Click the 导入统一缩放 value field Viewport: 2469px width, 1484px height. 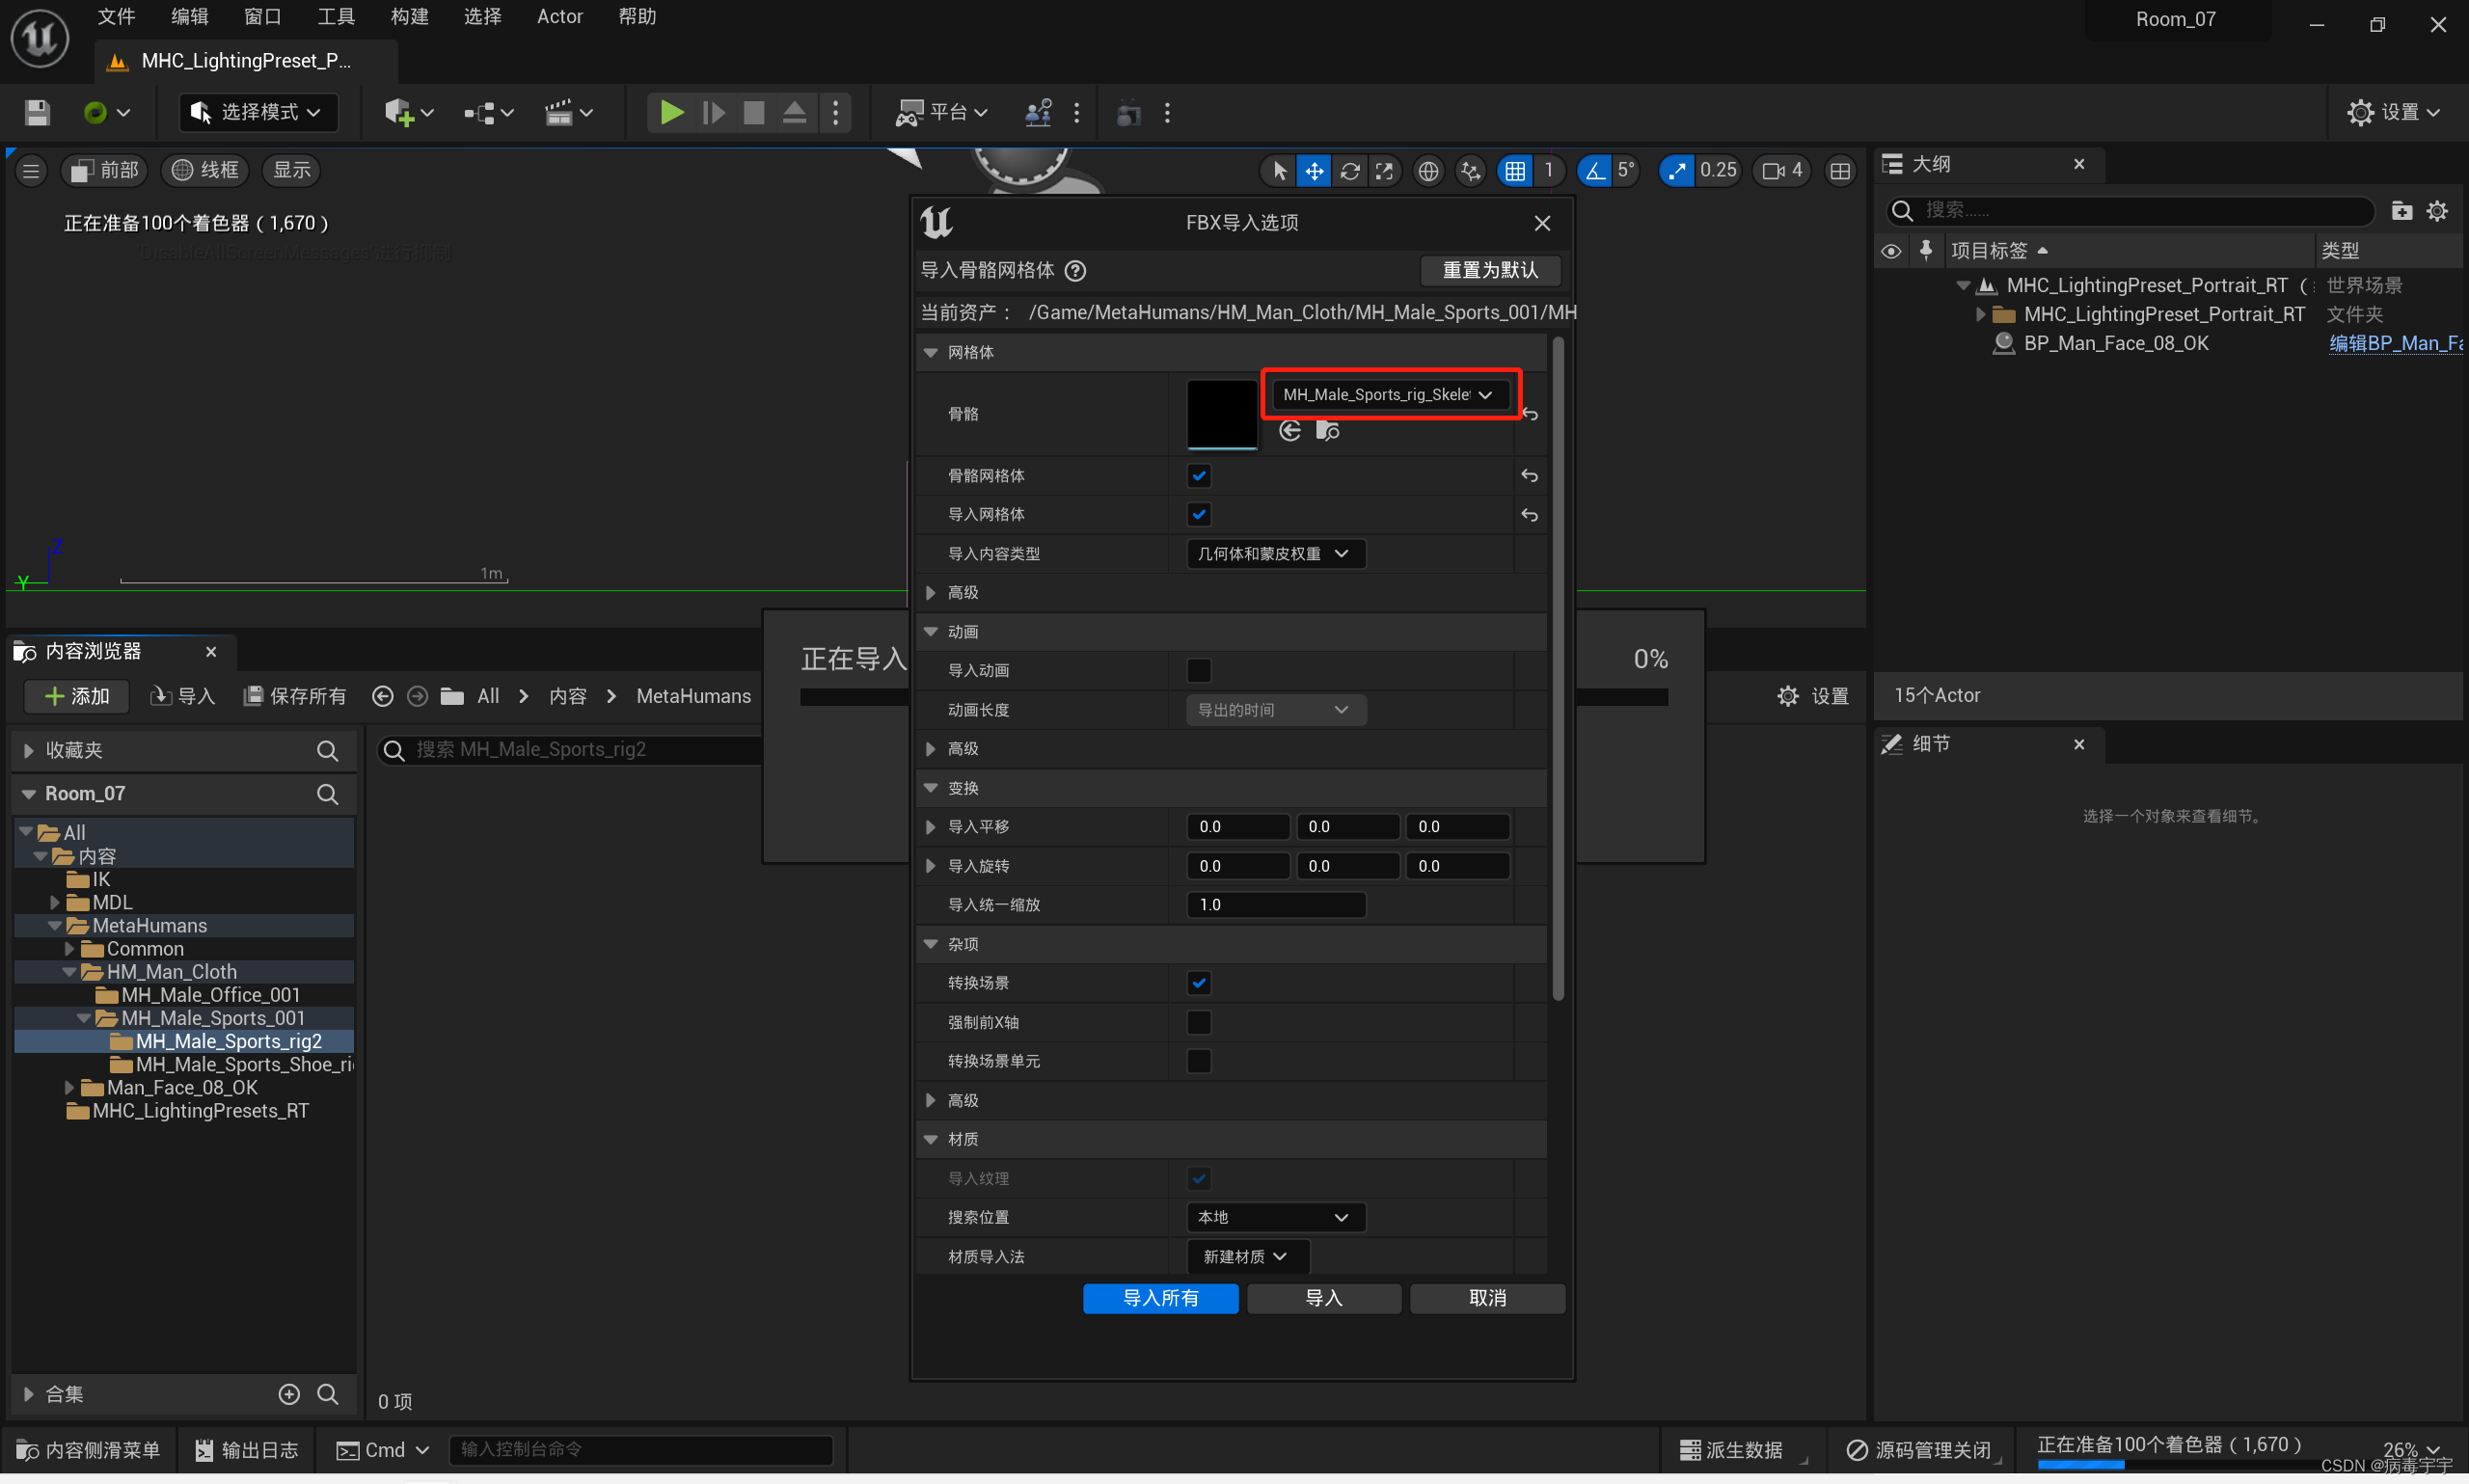[1275, 905]
